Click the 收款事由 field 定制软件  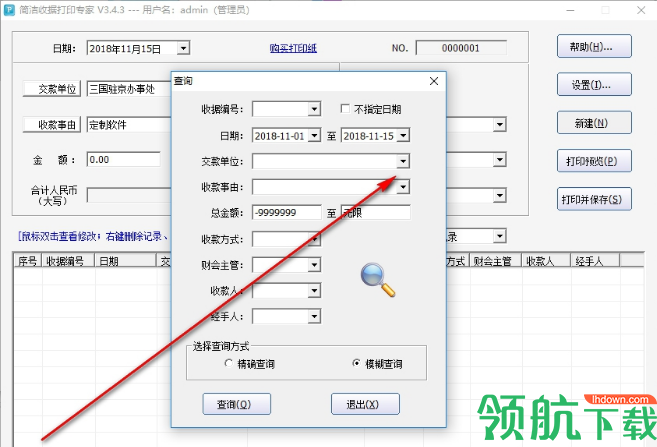pos(129,125)
